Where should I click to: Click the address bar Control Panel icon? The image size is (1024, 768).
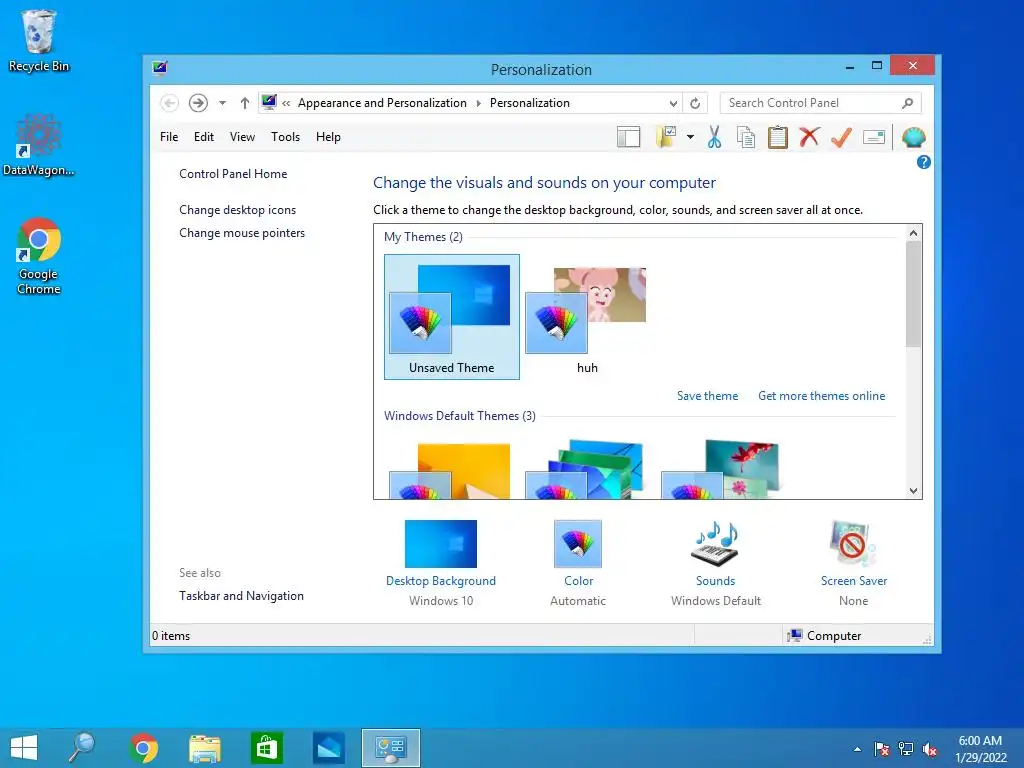[269, 102]
